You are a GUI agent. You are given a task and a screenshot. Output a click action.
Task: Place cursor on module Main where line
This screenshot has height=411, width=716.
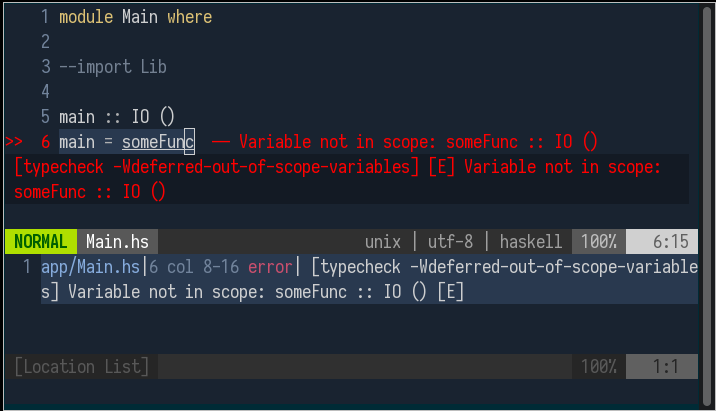[136, 17]
